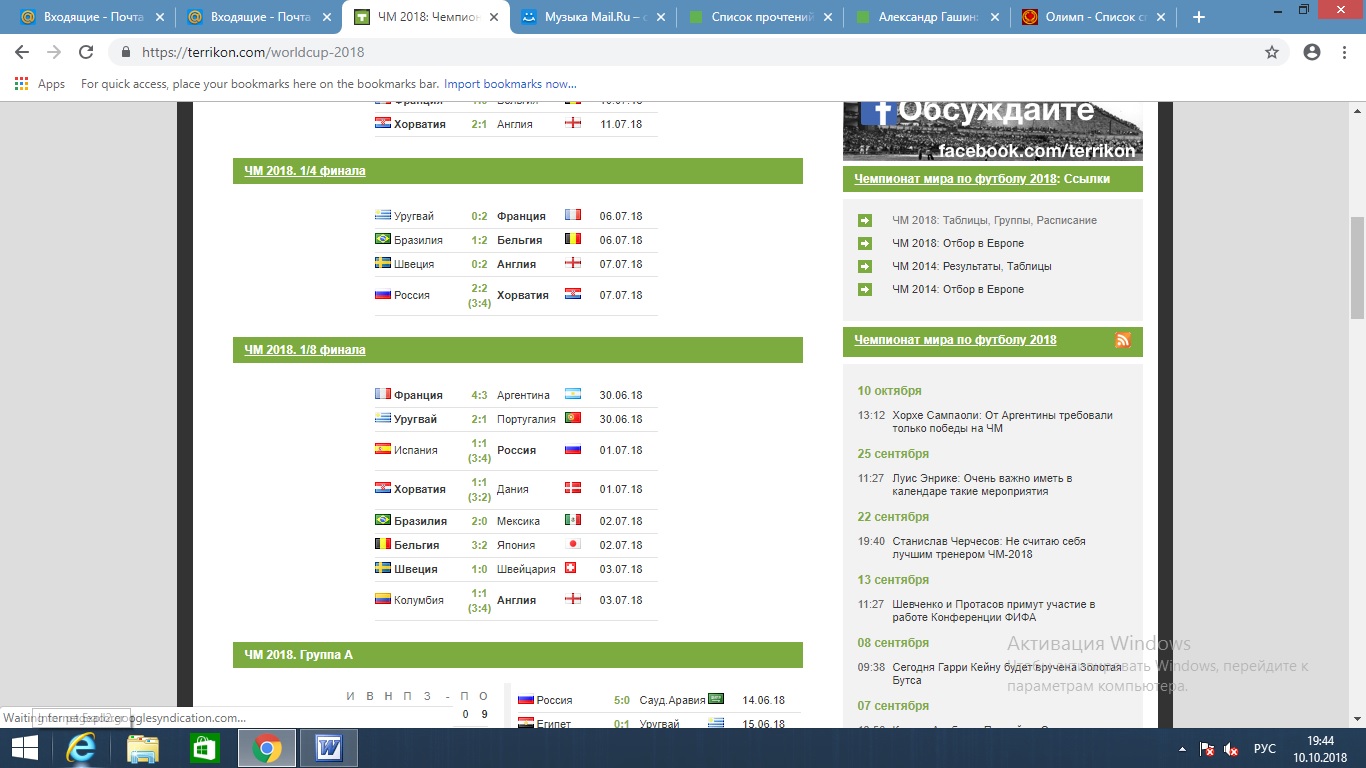Click the browser Back arrow
Screen dimensions: 1366x768
22,53
